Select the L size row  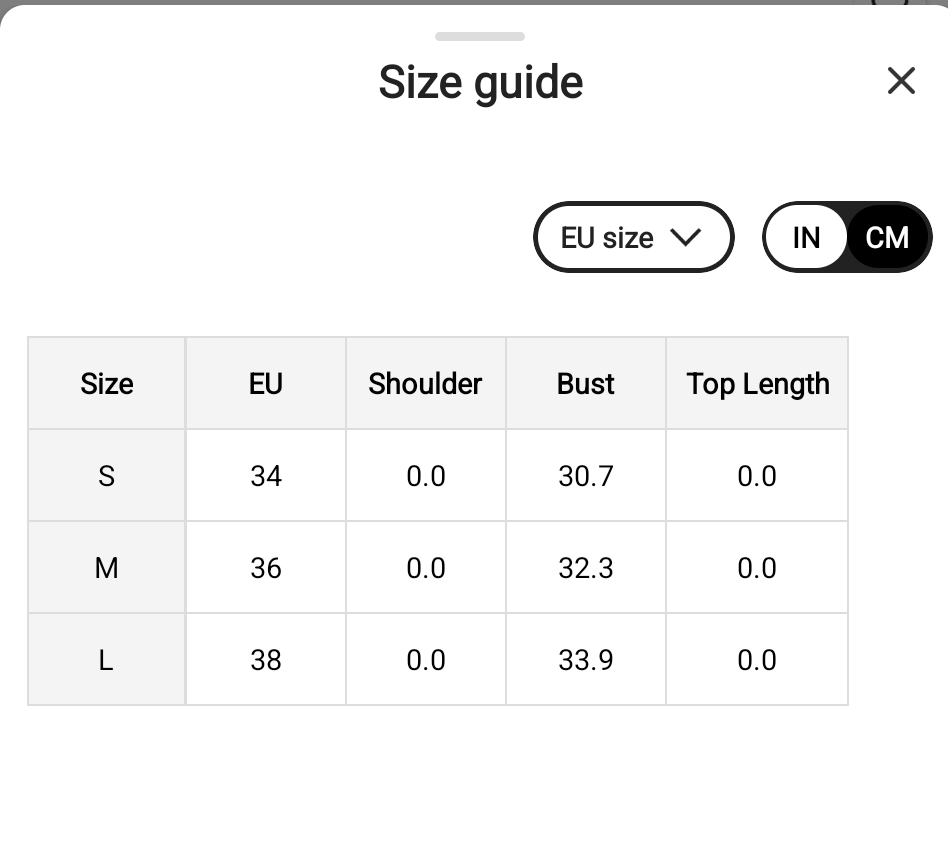pyautogui.click(x=106, y=658)
